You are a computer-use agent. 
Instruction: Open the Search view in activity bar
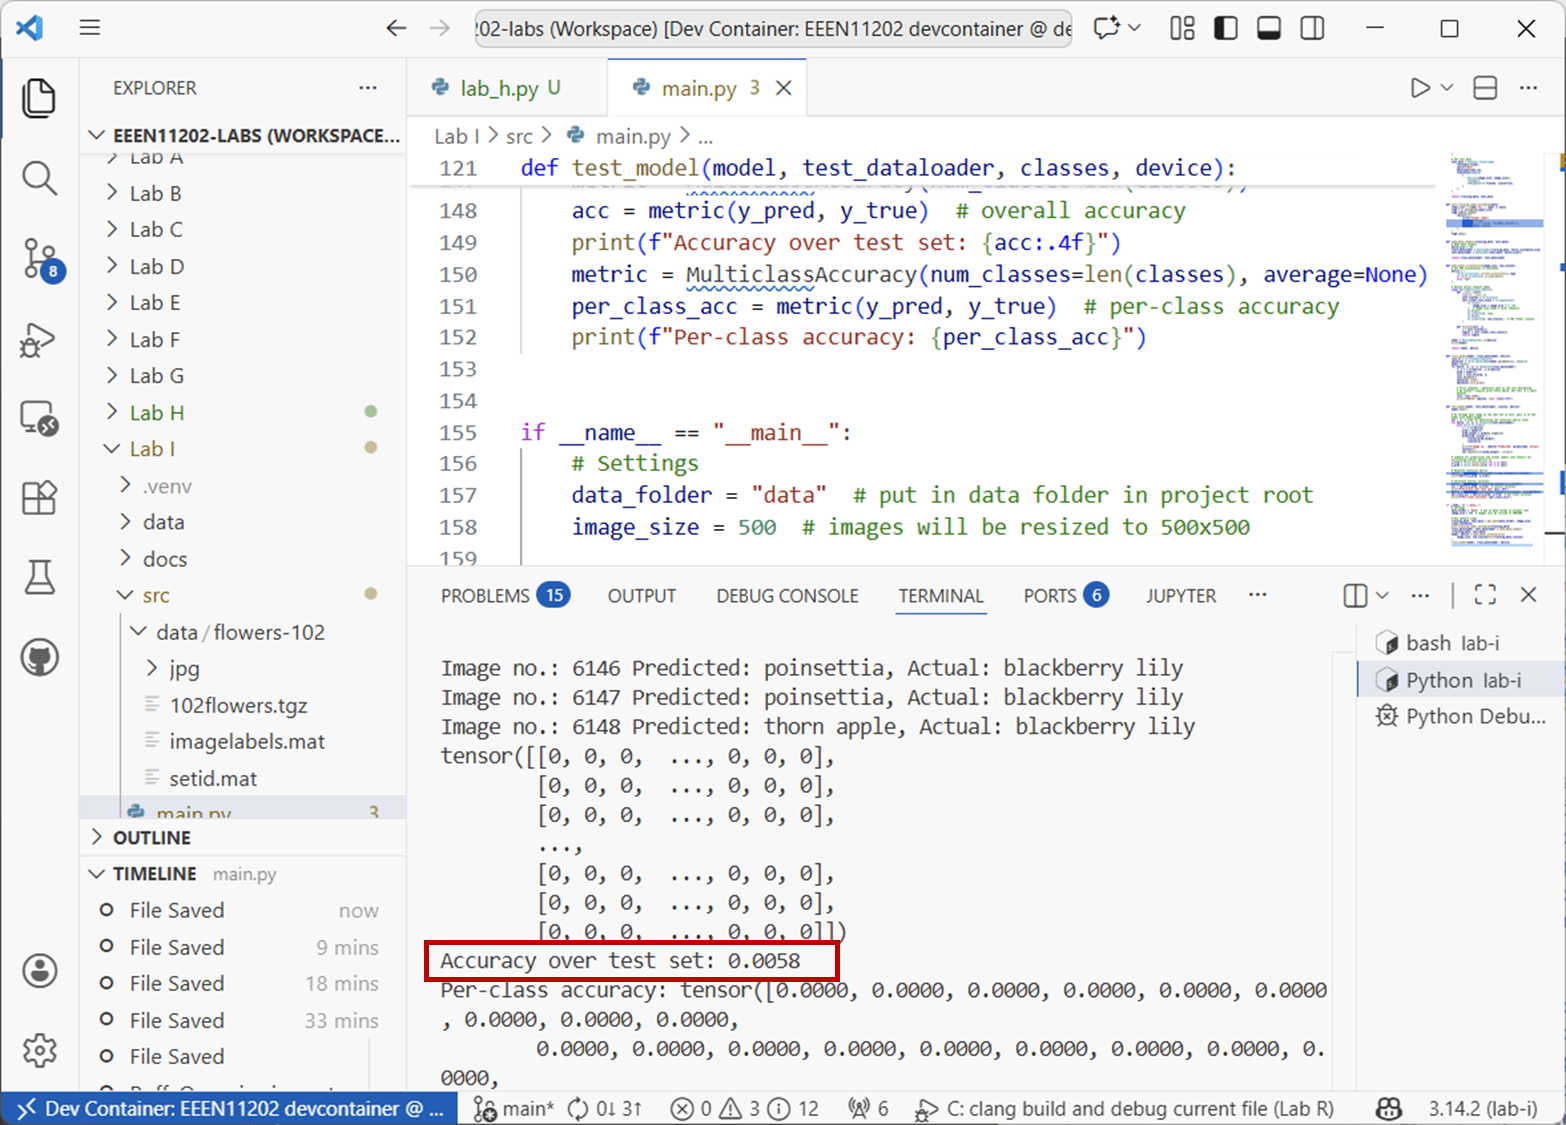(39, 179)
